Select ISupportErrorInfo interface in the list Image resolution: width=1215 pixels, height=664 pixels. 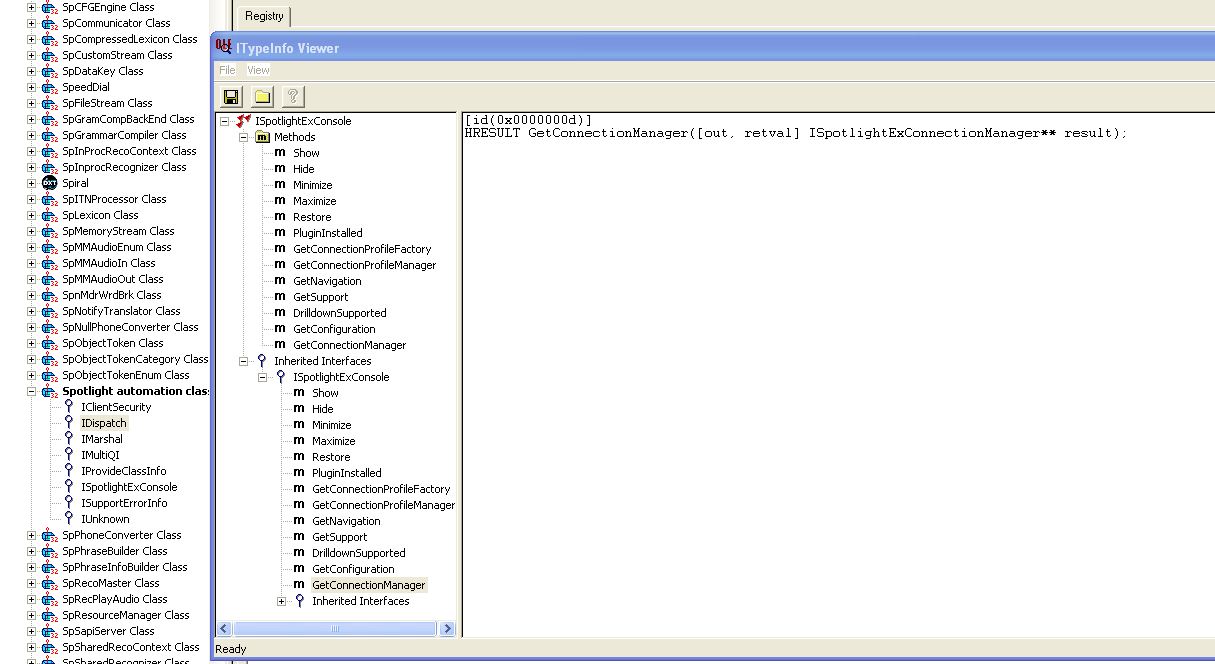pyautogui.click(x=124, y=503)
